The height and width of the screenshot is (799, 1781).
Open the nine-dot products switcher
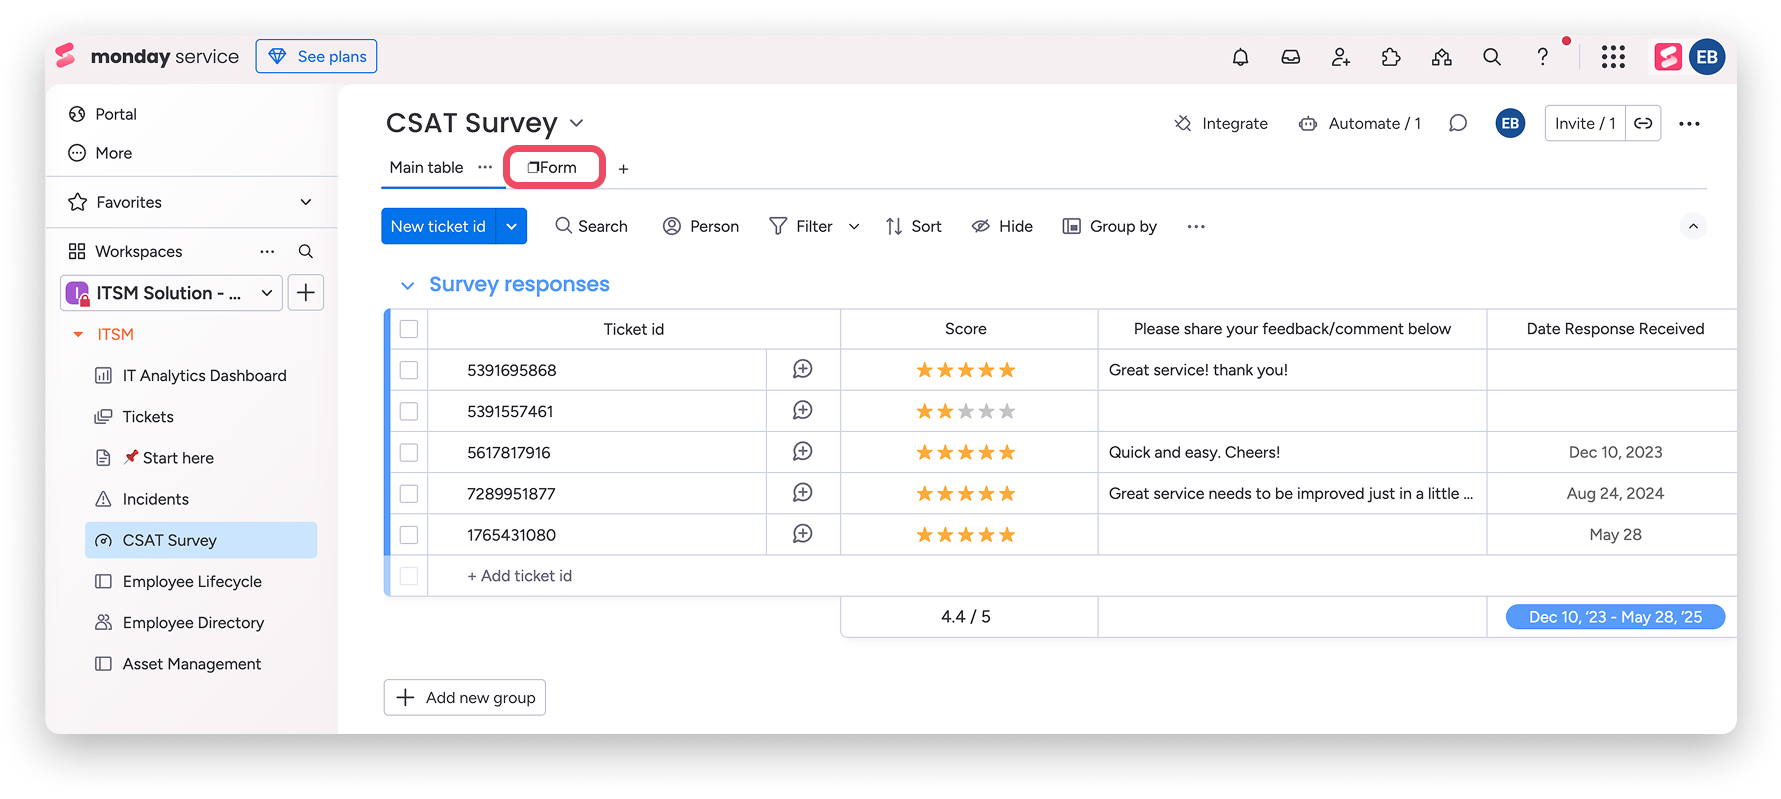pos(1613,57)
